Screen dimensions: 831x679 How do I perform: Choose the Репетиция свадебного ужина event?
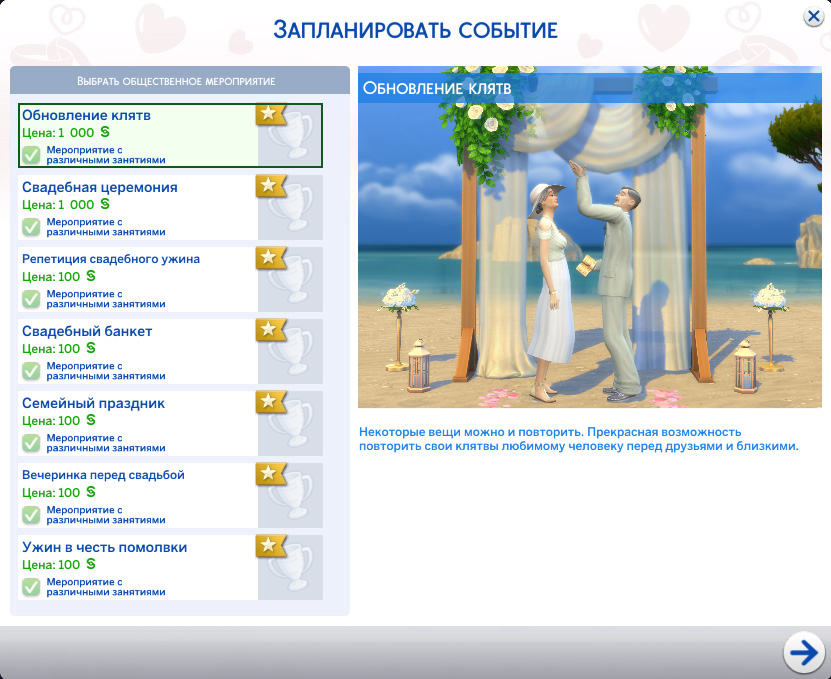(111, 259)
